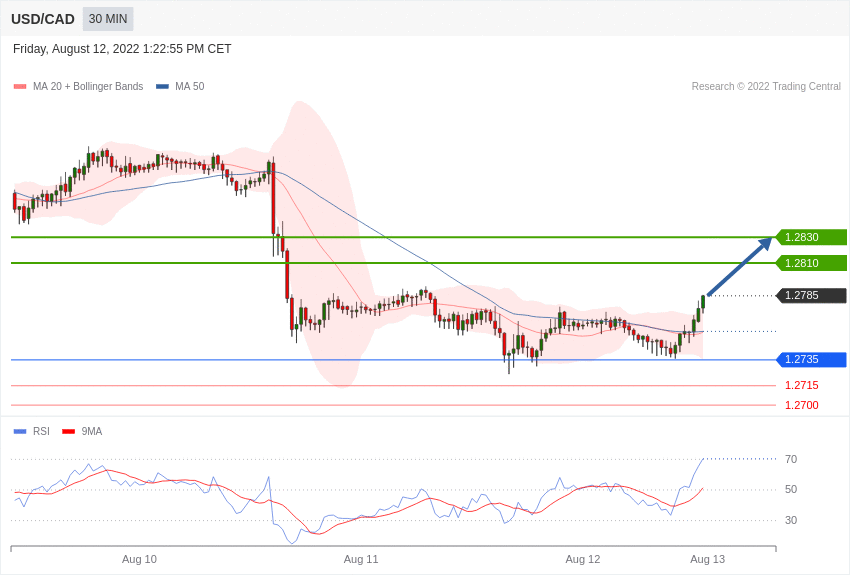Click the Aug 12 date axis label
850x576 pixels.
[583, 559]
